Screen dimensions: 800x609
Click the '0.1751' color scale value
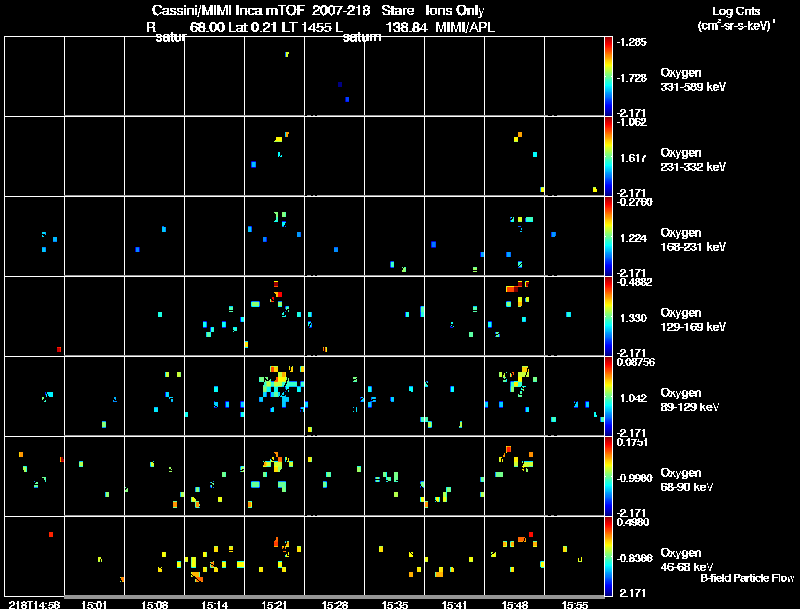[x=632, y=442]
